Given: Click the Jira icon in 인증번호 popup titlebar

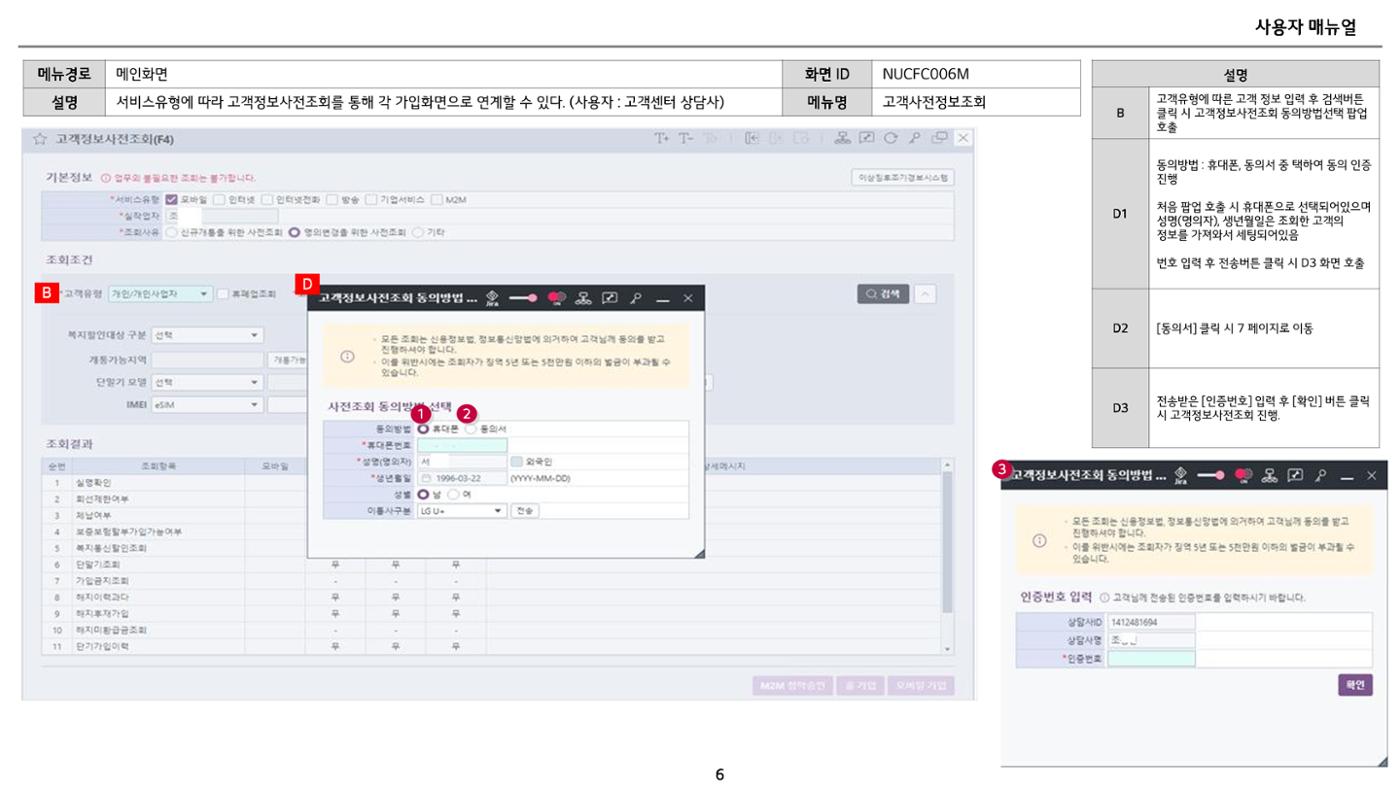Looking at the screenshot, I should coord(1179,477).
